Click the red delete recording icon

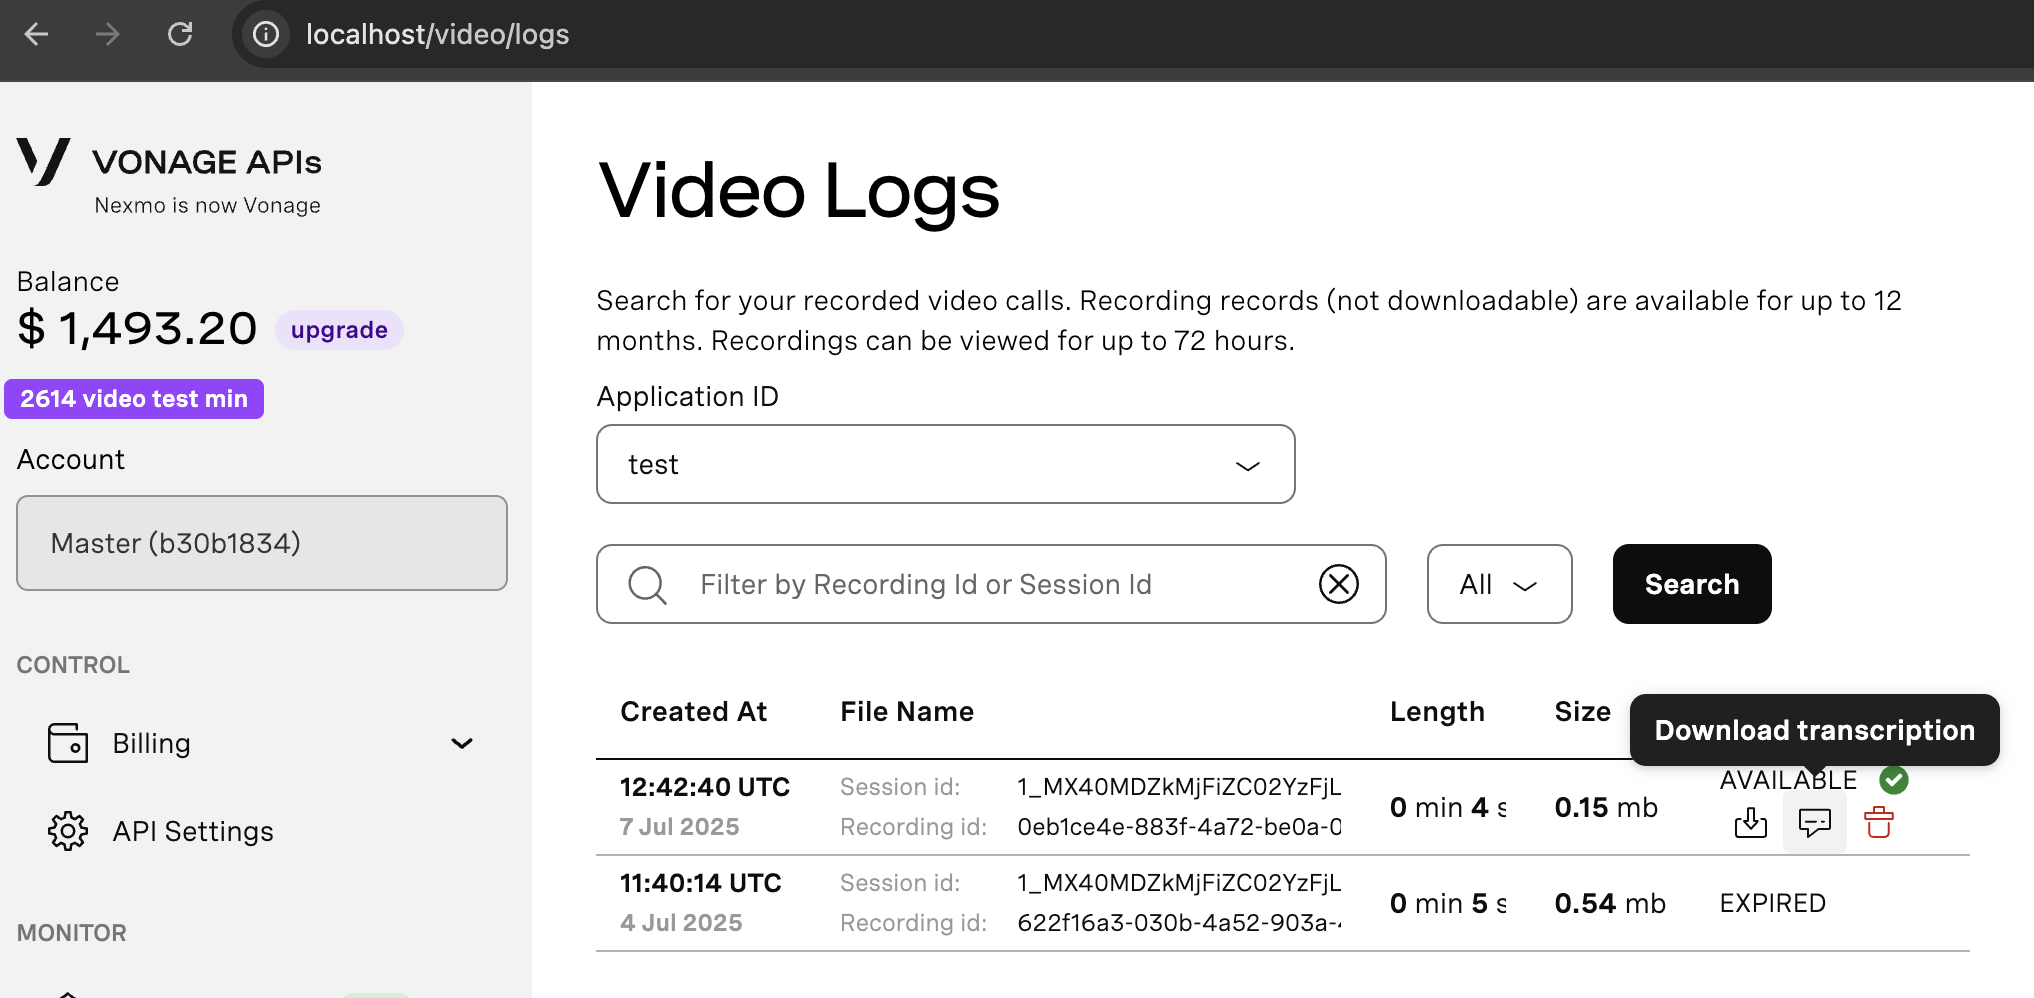tap(1878, 823)
